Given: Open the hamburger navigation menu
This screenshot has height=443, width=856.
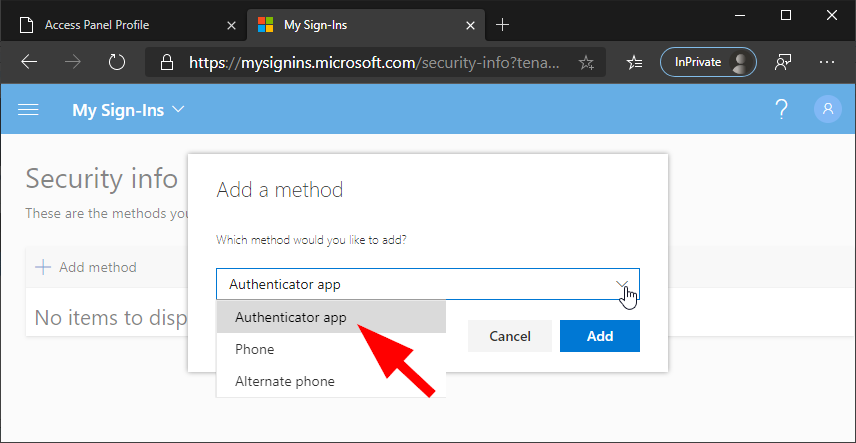Looking at the screenshot, I should point(29,110).
